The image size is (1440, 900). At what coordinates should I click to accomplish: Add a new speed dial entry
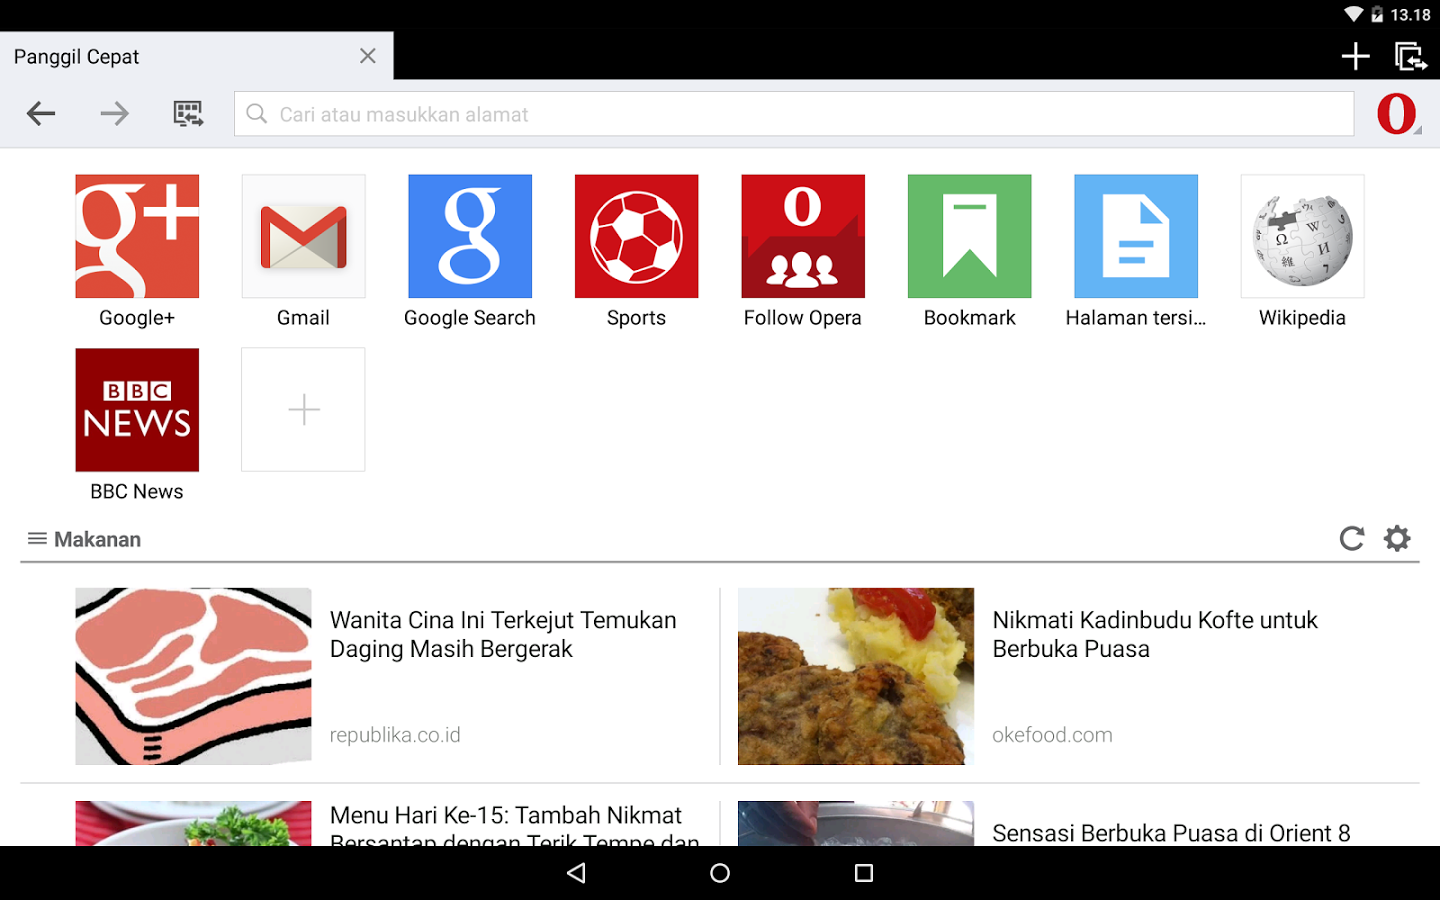click(x=303, y=410)
